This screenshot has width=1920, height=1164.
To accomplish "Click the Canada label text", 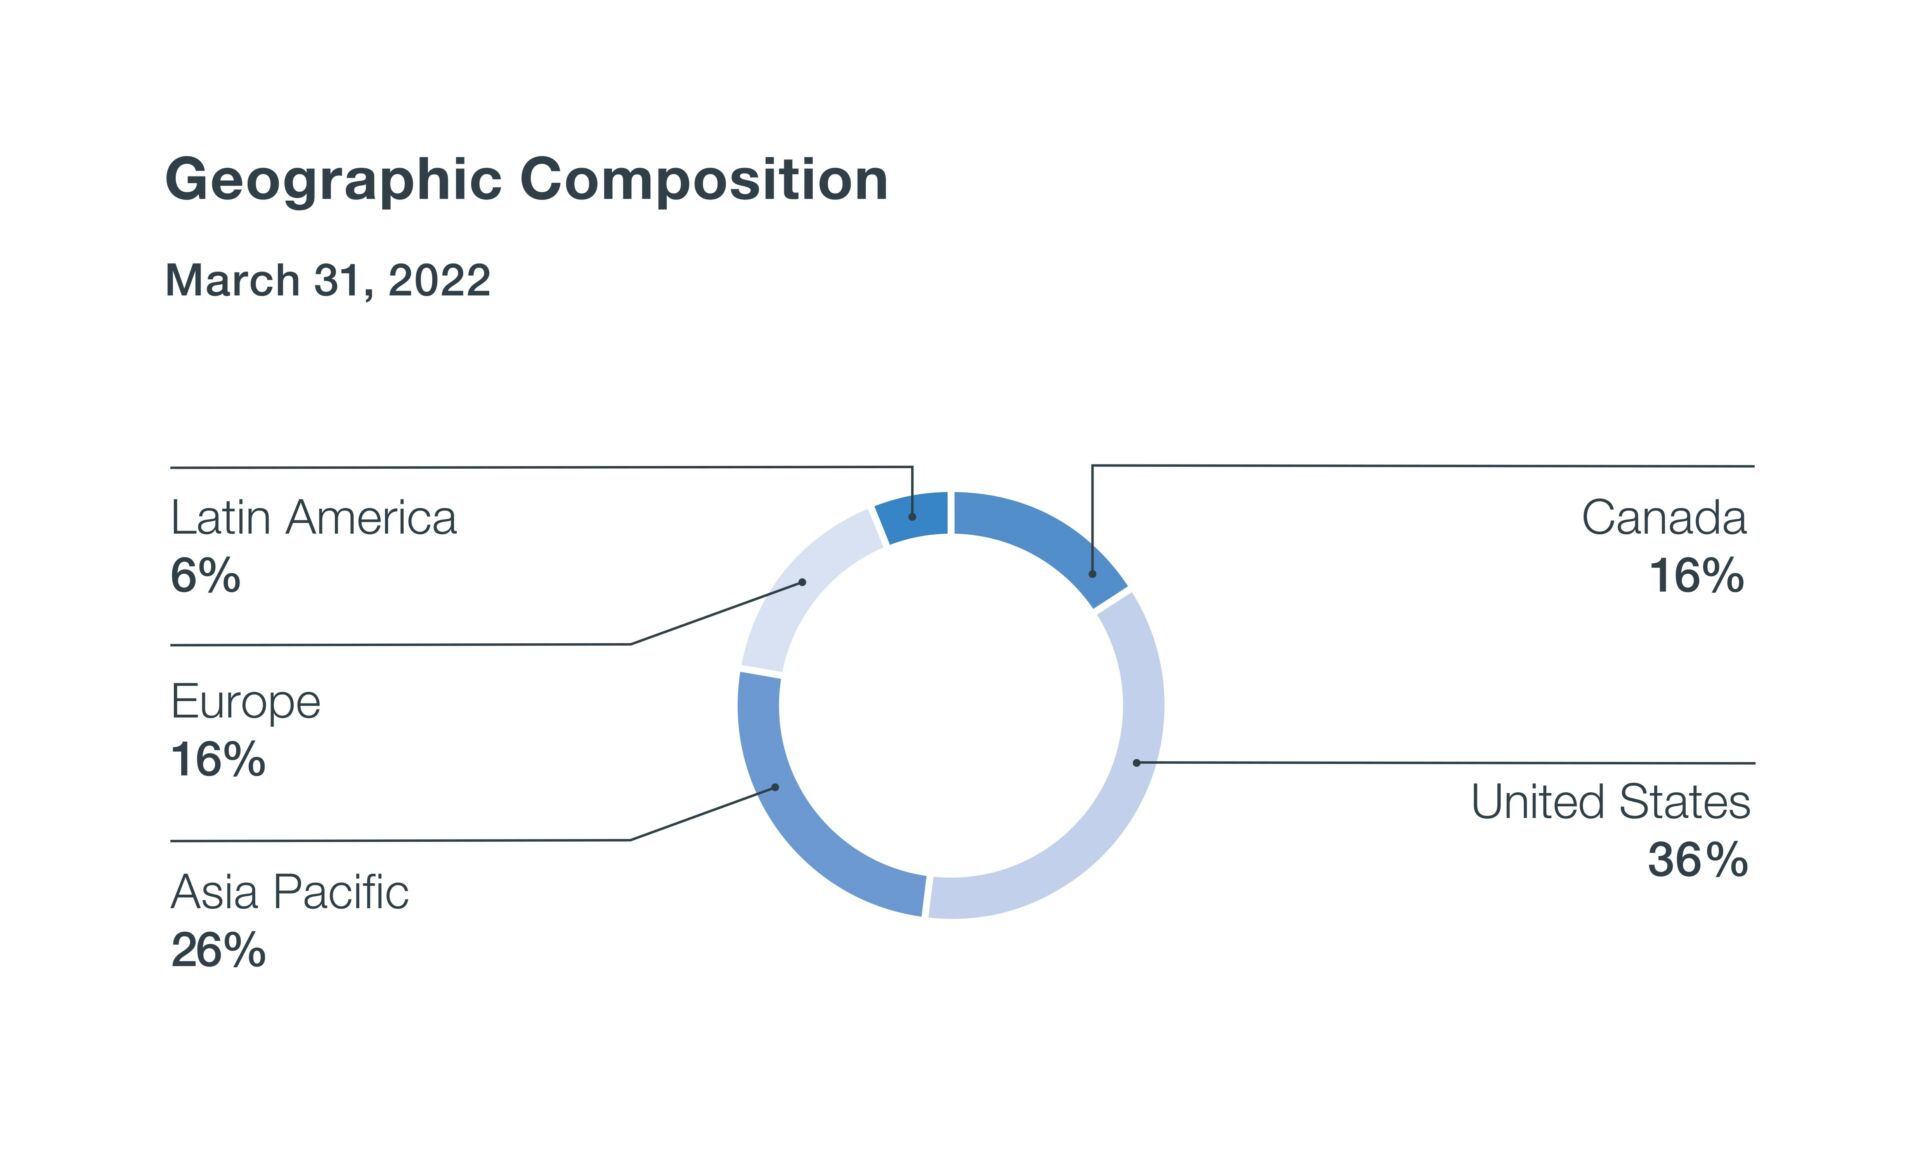I will tap(1664, 518).
